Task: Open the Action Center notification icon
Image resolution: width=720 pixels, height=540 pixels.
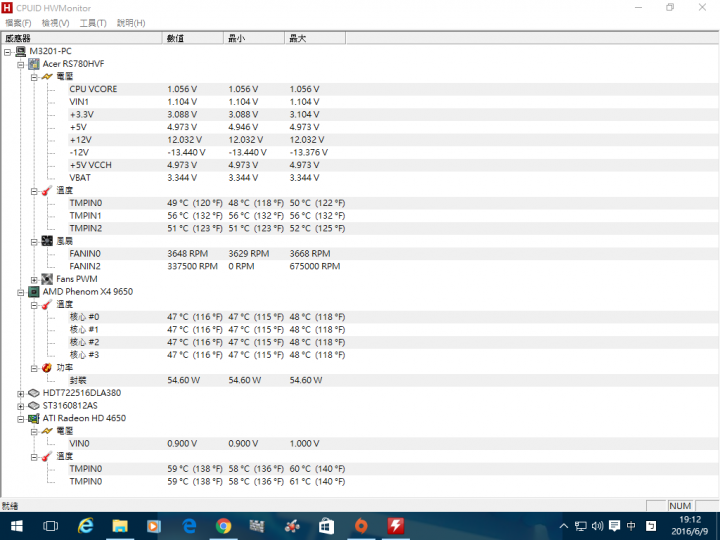Action: 614,526
